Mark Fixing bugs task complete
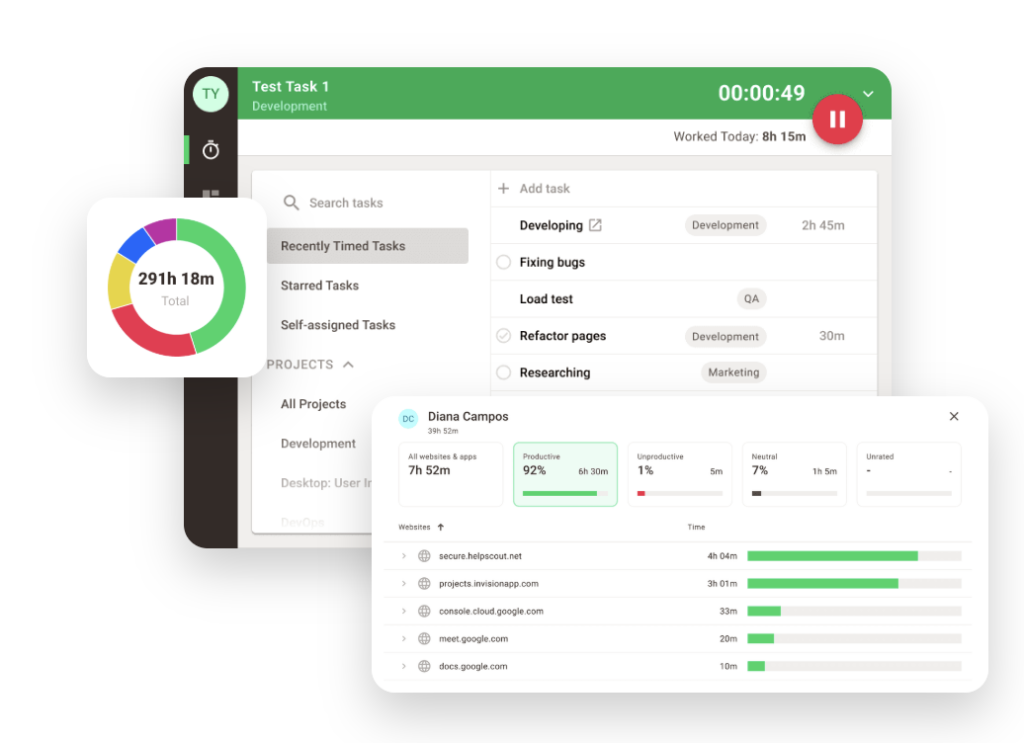Viewport: 1024px width, 743px height. pyautogui.click(x=504, y=262)
